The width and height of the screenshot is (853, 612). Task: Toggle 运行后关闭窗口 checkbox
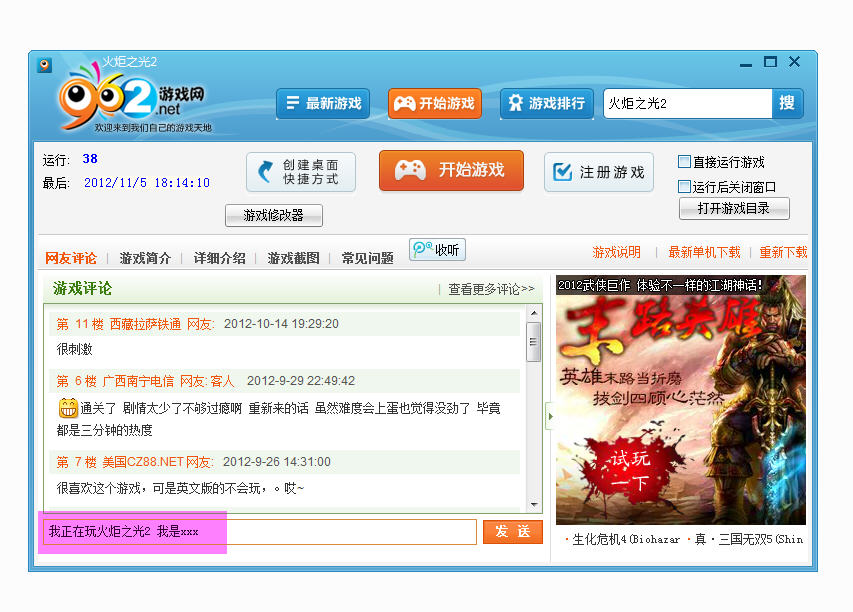[x=684, y=187]
